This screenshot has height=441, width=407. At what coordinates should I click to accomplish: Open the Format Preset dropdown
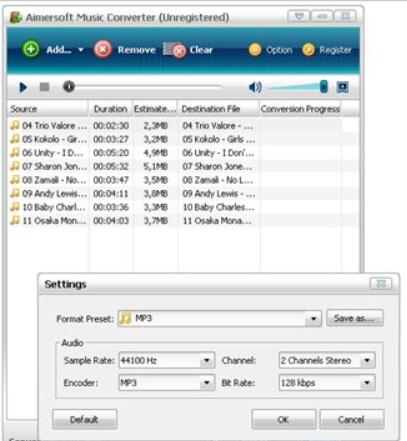[x=313, y=319]
